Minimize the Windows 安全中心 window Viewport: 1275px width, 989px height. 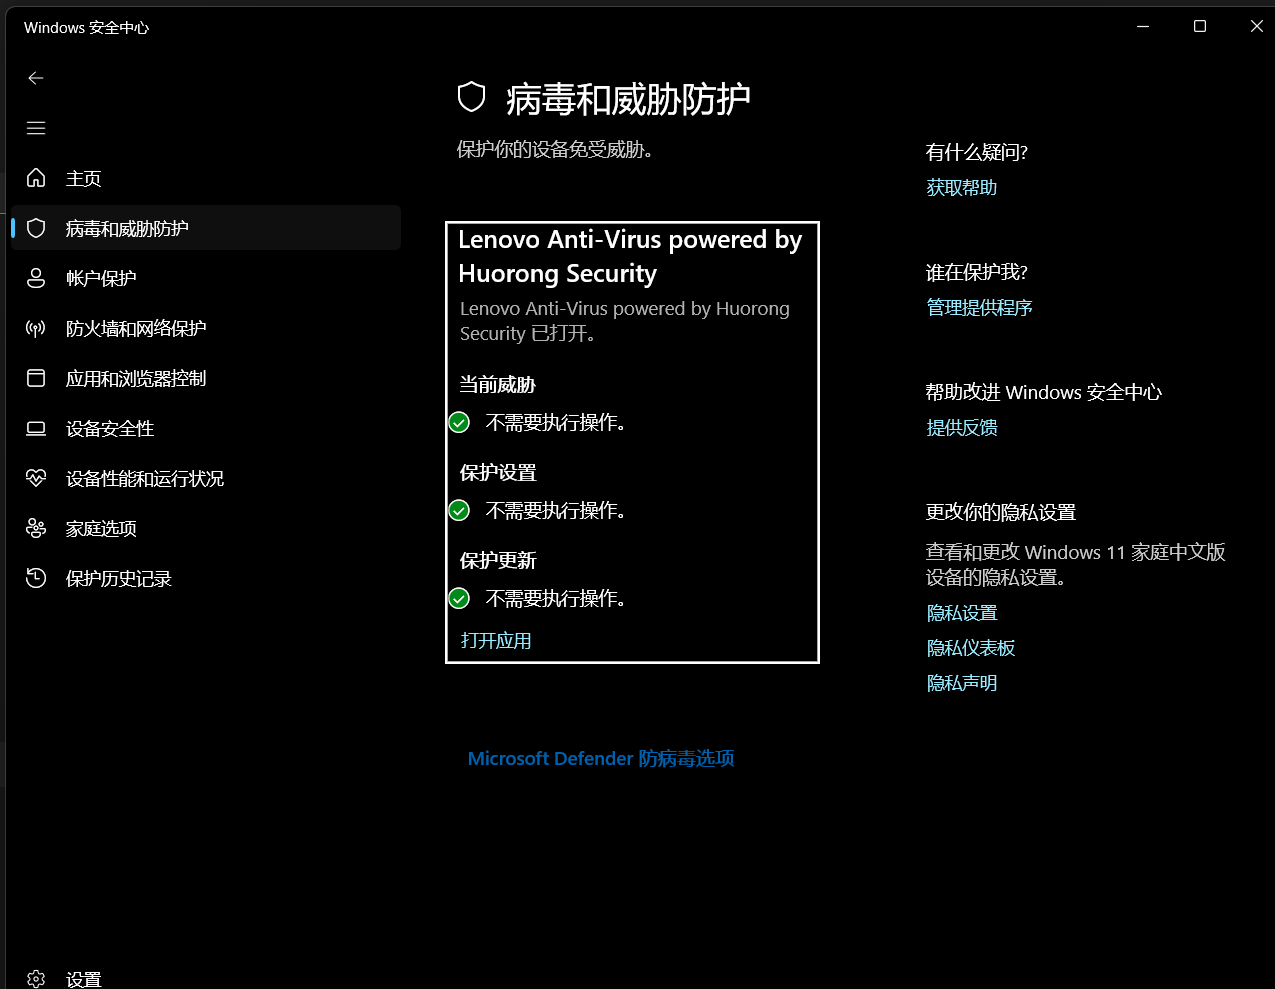coord(1143,26)
